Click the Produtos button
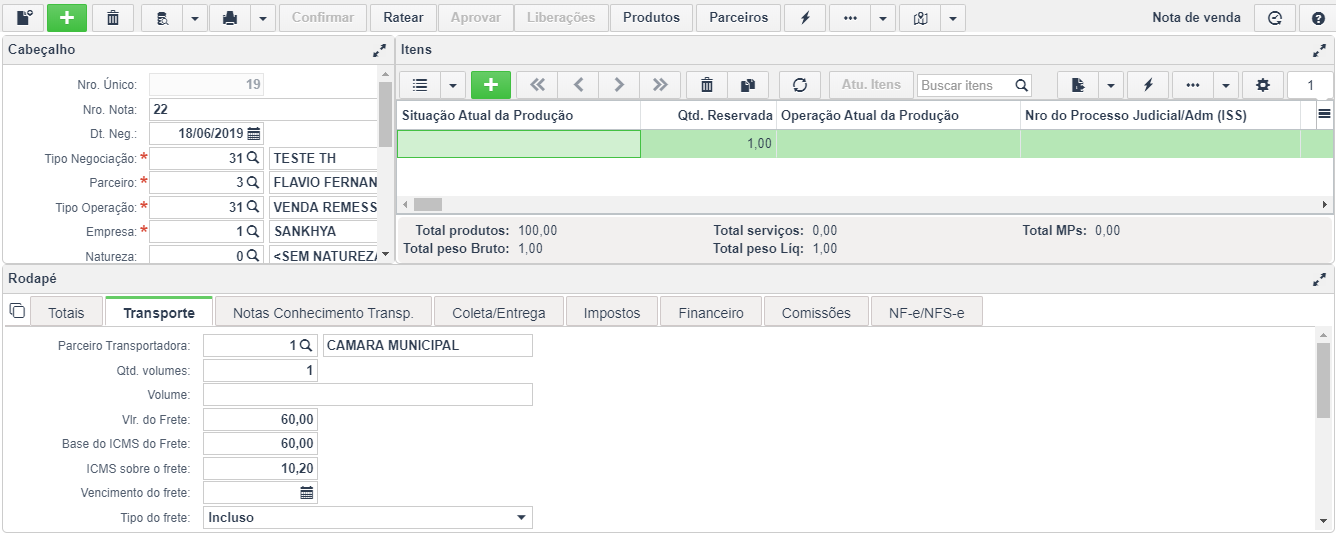The image size is (1336, 534). click(651, 18)
